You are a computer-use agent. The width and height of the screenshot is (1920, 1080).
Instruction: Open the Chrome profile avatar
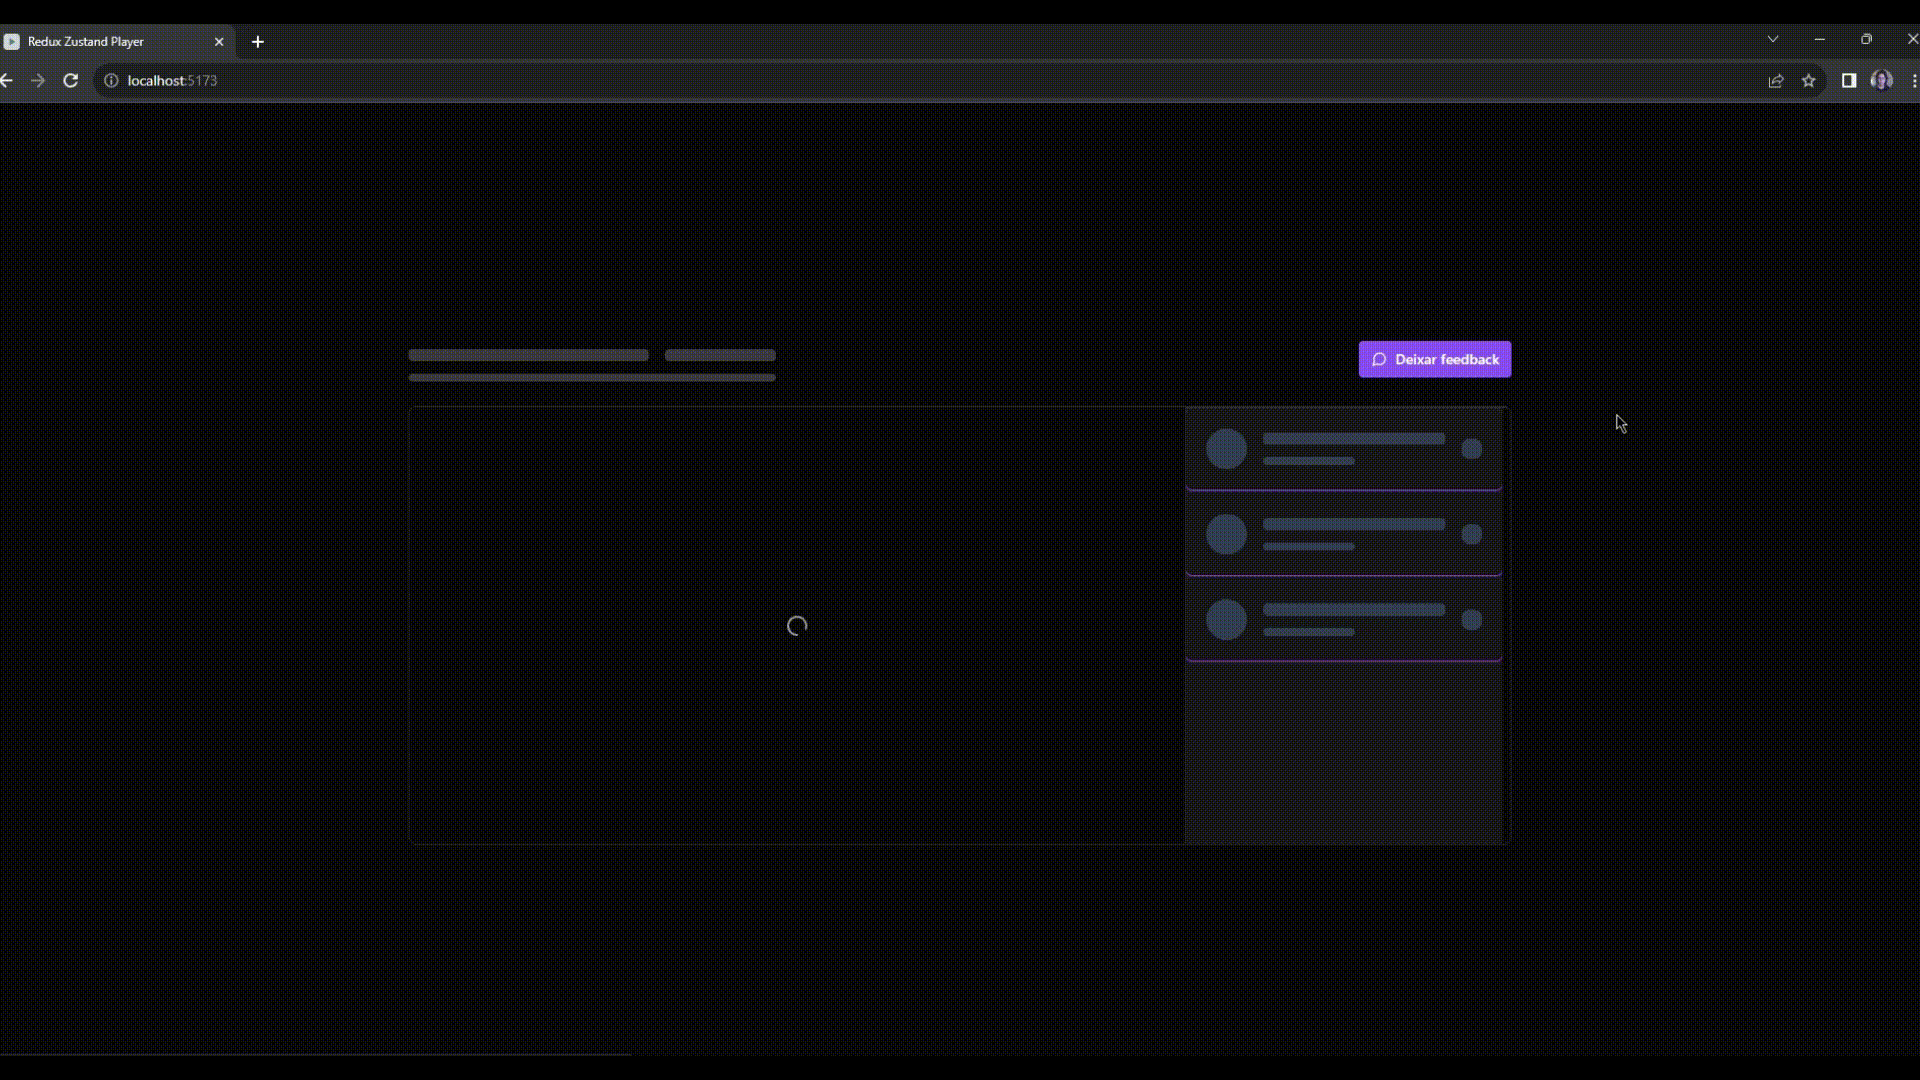pos(1881,81)
